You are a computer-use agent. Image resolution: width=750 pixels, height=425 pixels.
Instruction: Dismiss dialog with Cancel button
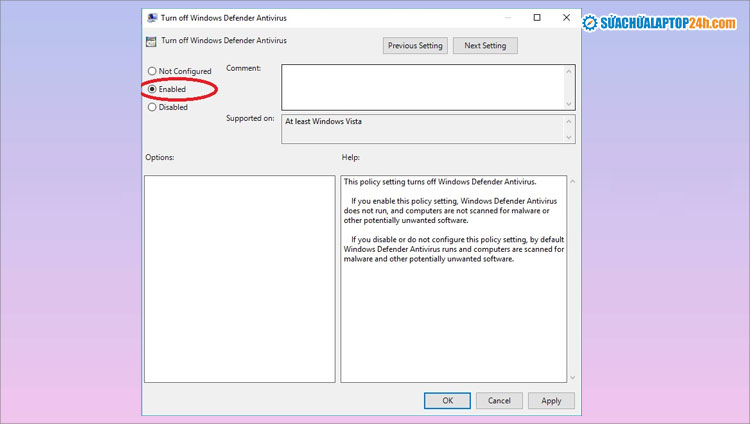[x=499, y=401]
